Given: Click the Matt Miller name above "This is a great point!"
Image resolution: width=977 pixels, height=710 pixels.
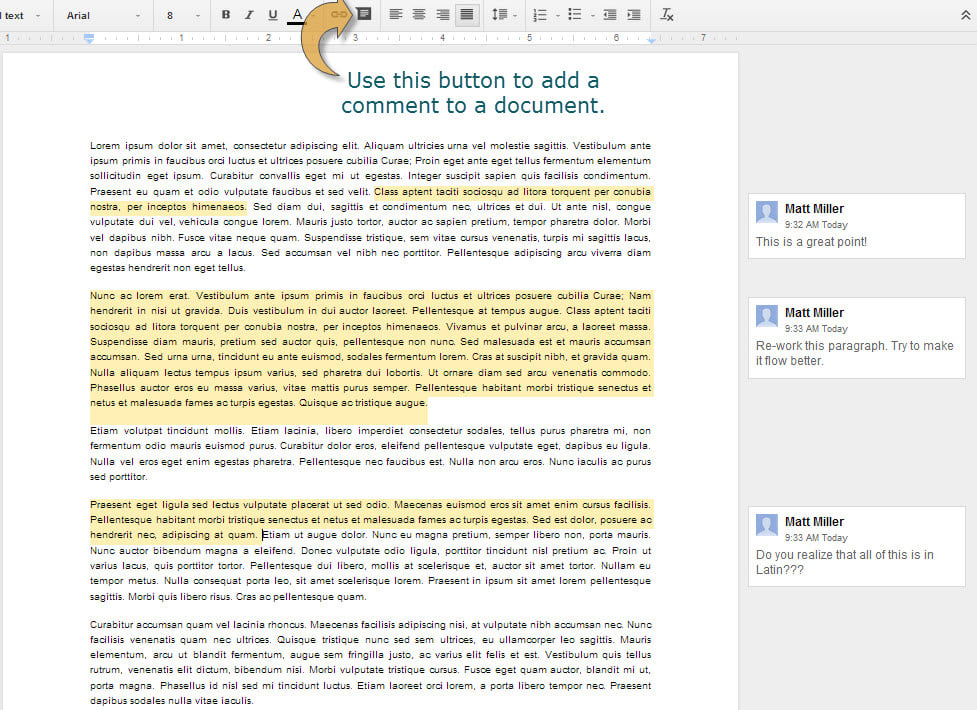Looking at the screenshot, I should (814, 209).
